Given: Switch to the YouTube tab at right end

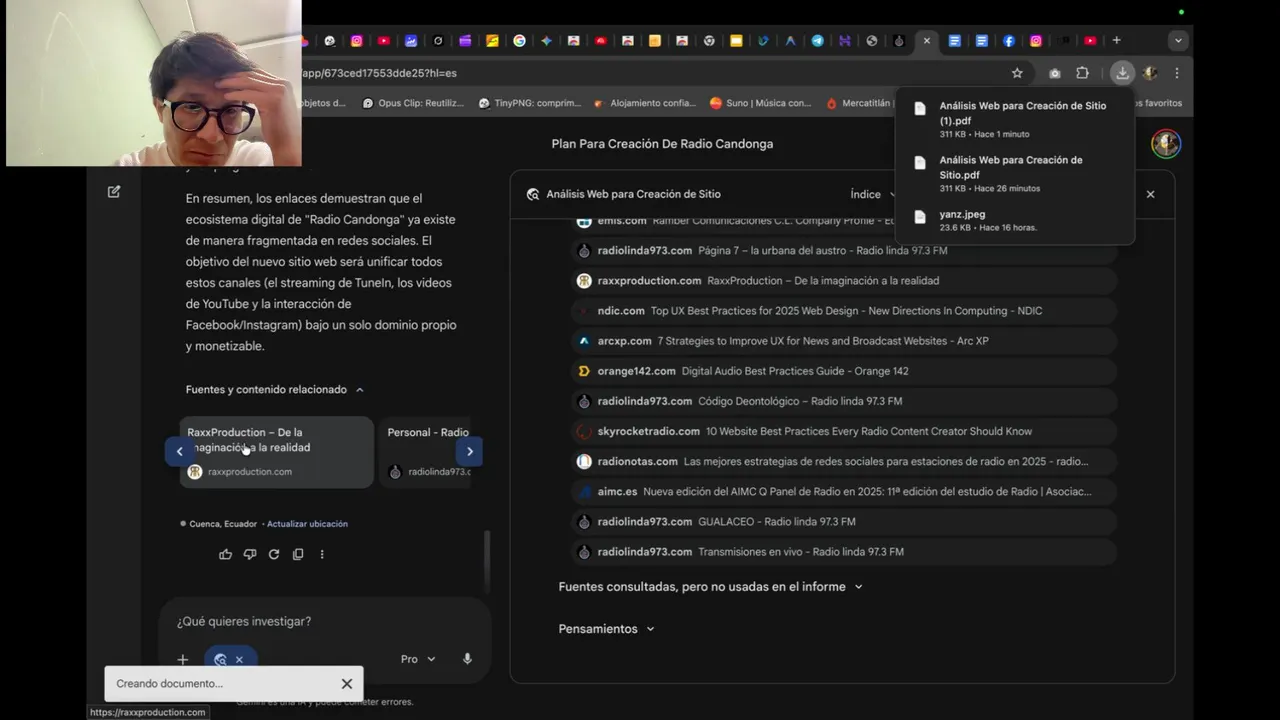Looking at the screenshot, I should [1090, 41].
